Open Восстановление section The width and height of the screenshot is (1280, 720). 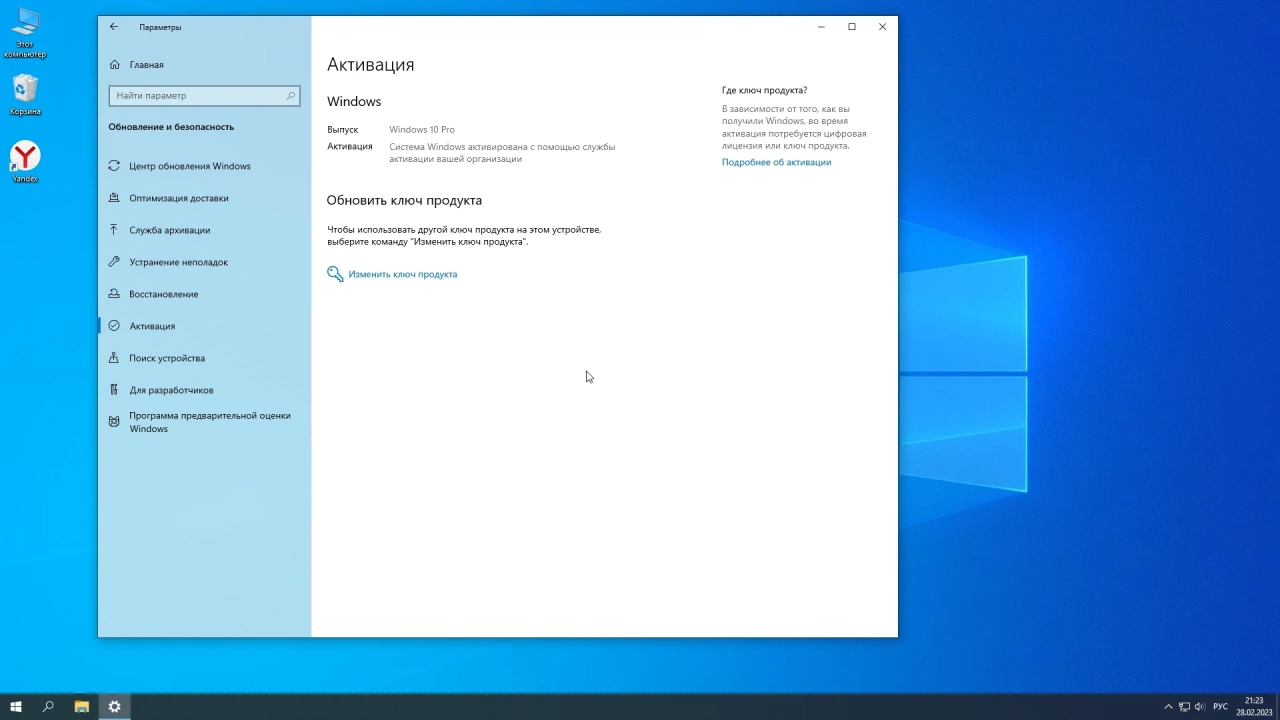coord(204,294)
